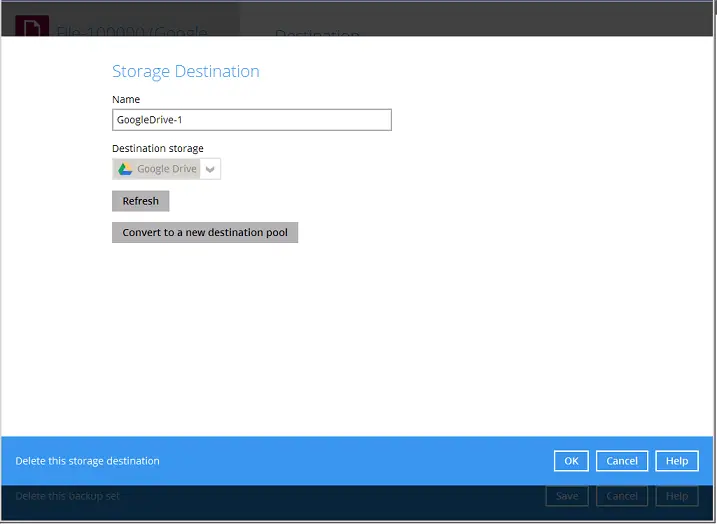Image resolution: width=717 pixels, height=524 pixels.
Task: Click the Storage Destination heading
Action: (186, 72)
